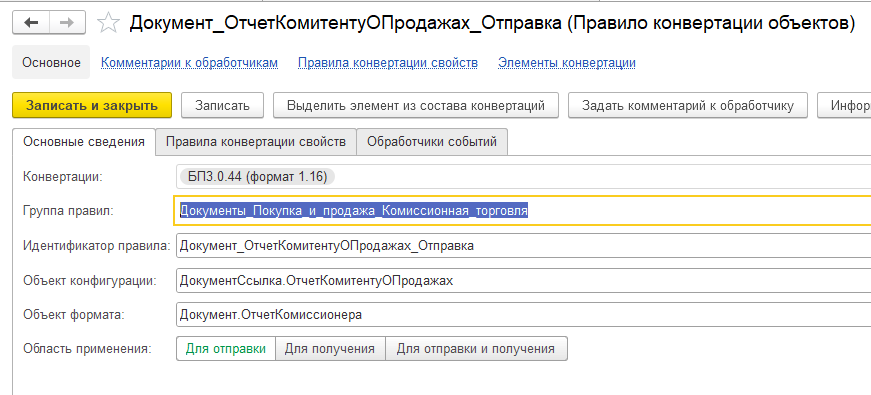Switch to Основные сведения tab
The height and width of the screenshot is (395, 871).
[84, 142]
